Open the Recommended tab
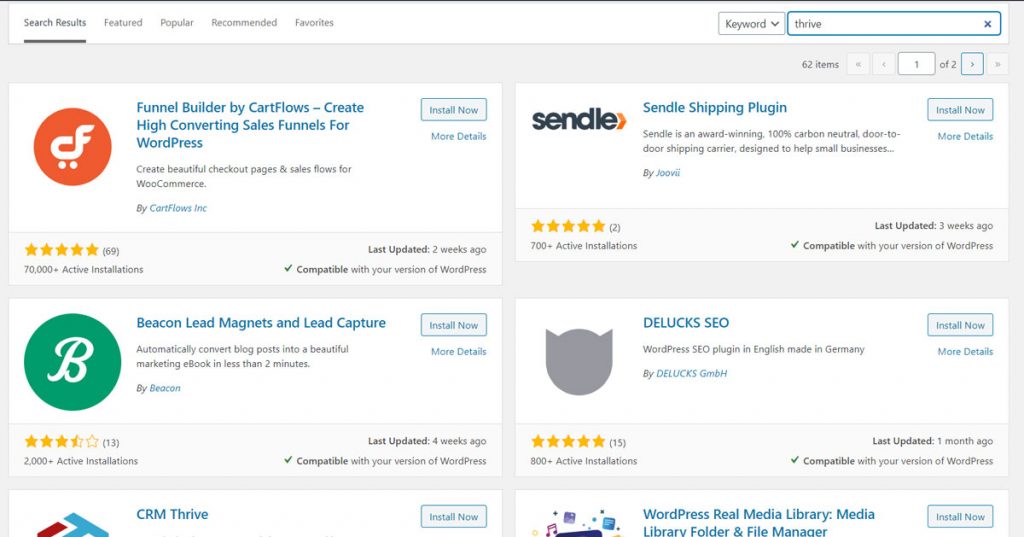The height and width of the screenshot is (537, 1024). tap(244, 22)
